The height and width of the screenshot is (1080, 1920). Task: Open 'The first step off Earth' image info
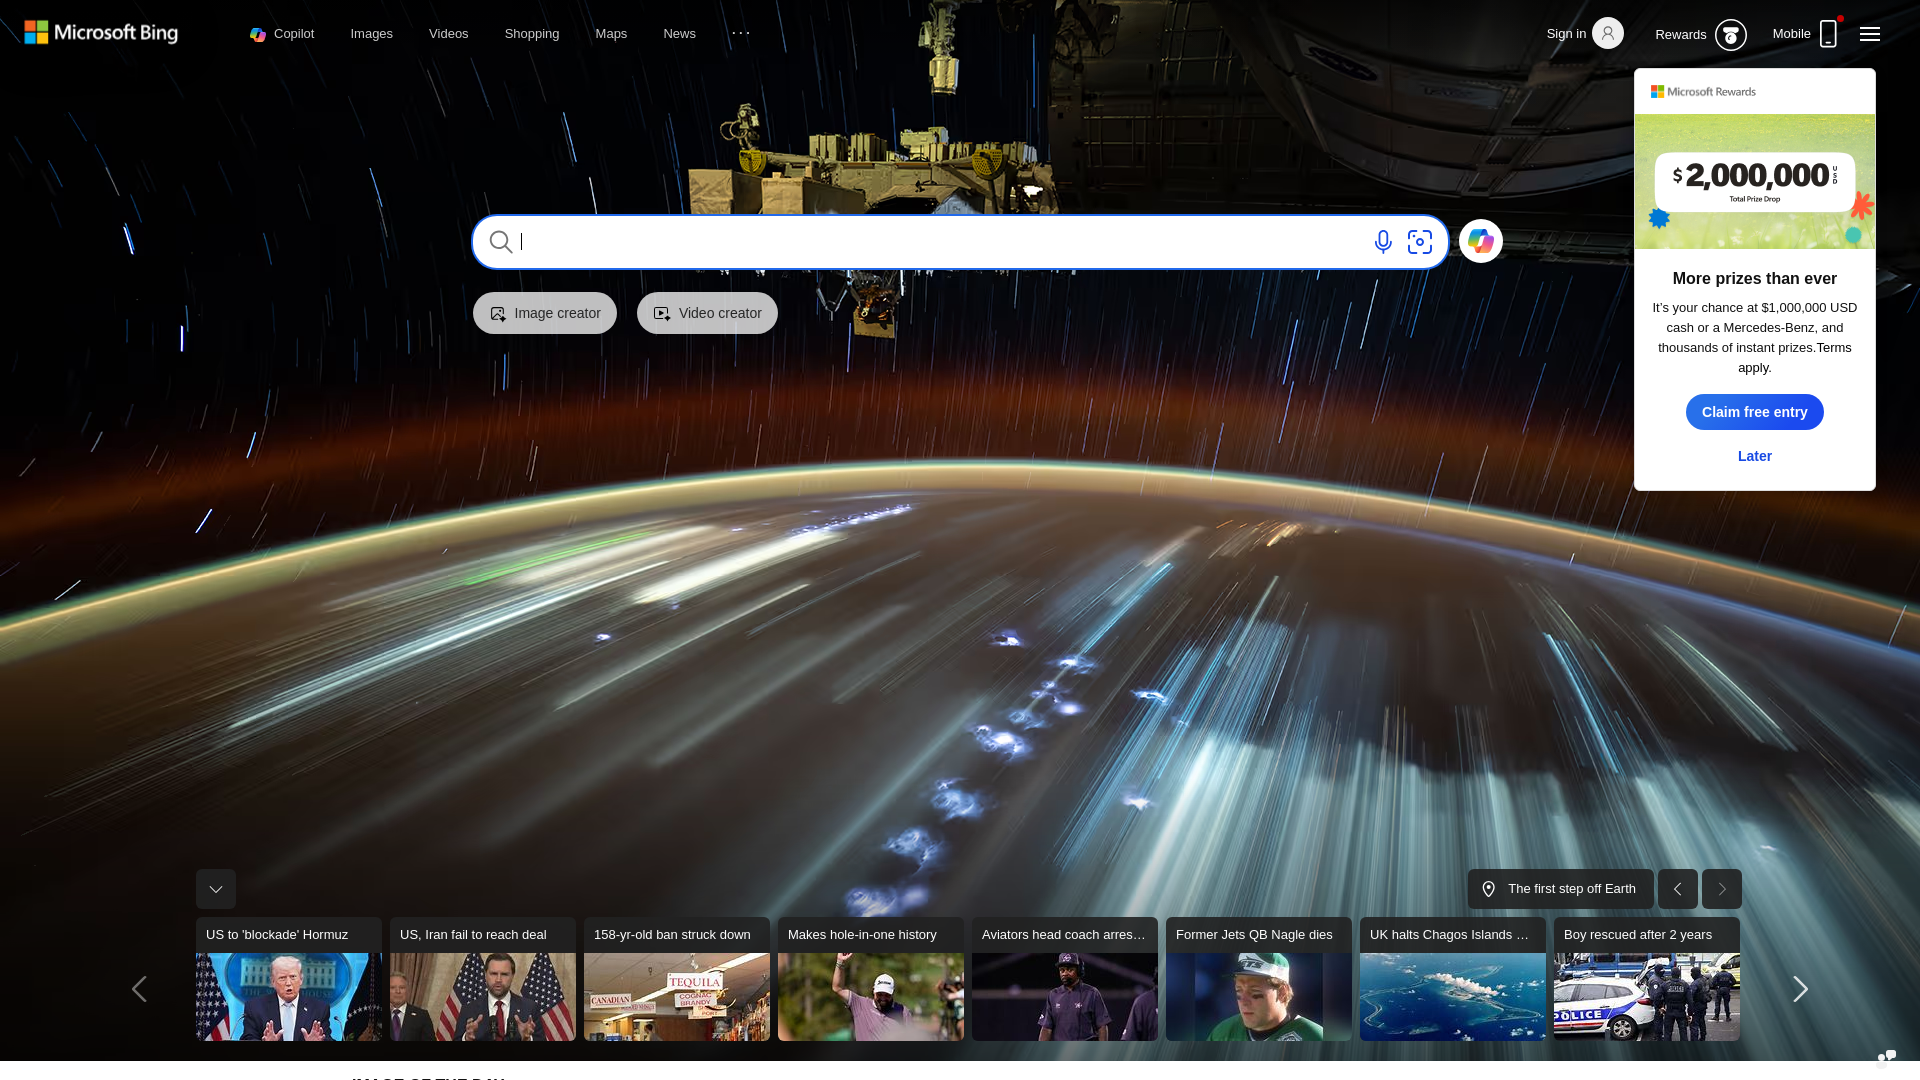tap(1561, 889)
